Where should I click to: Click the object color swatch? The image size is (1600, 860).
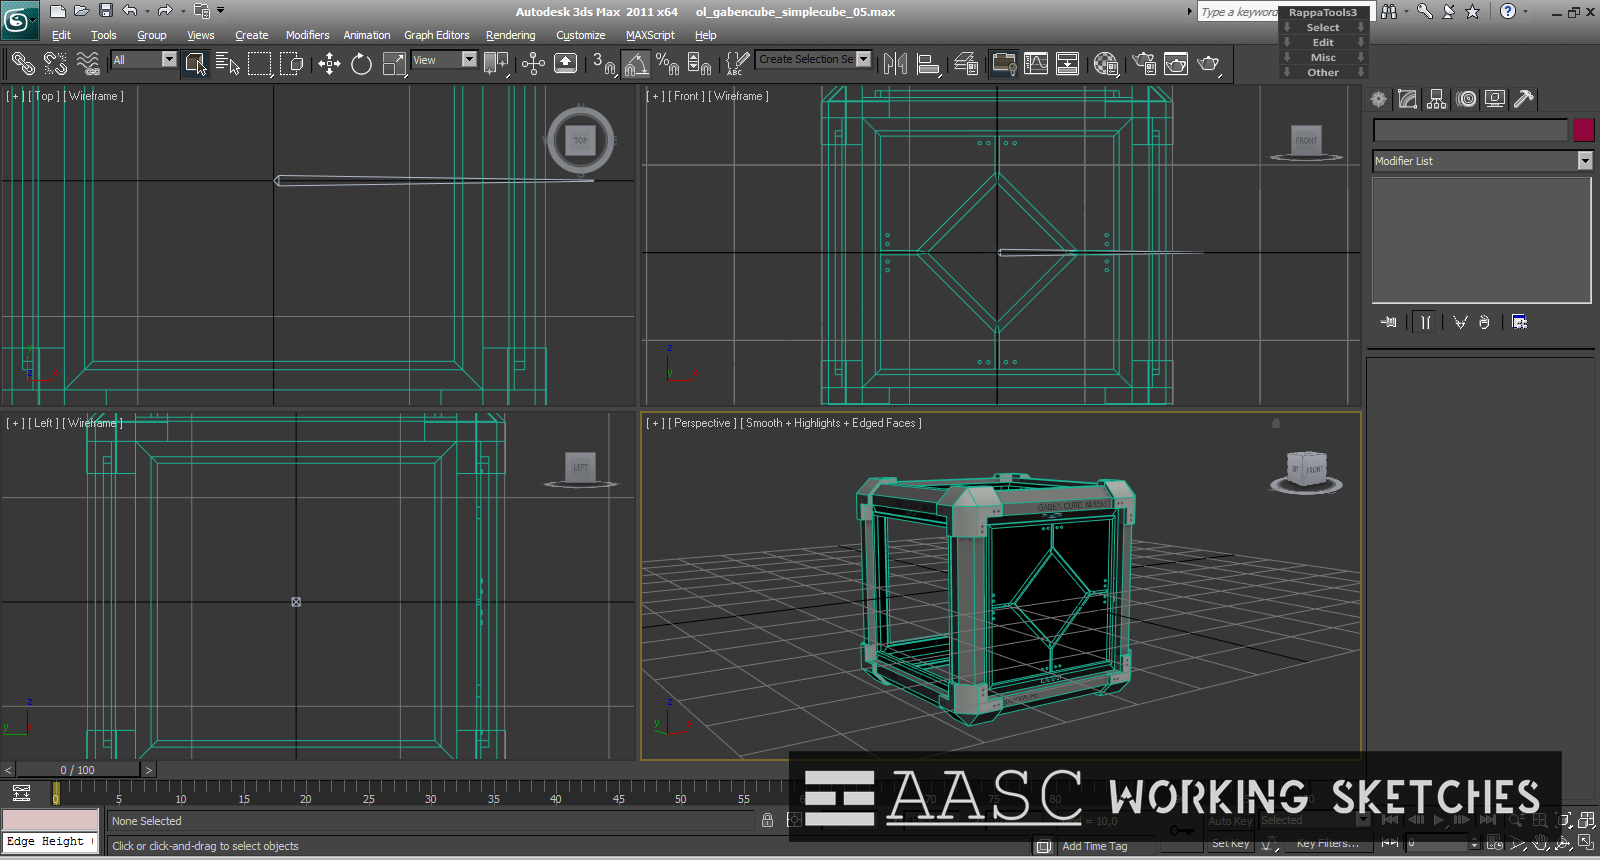coord(1583,130)
